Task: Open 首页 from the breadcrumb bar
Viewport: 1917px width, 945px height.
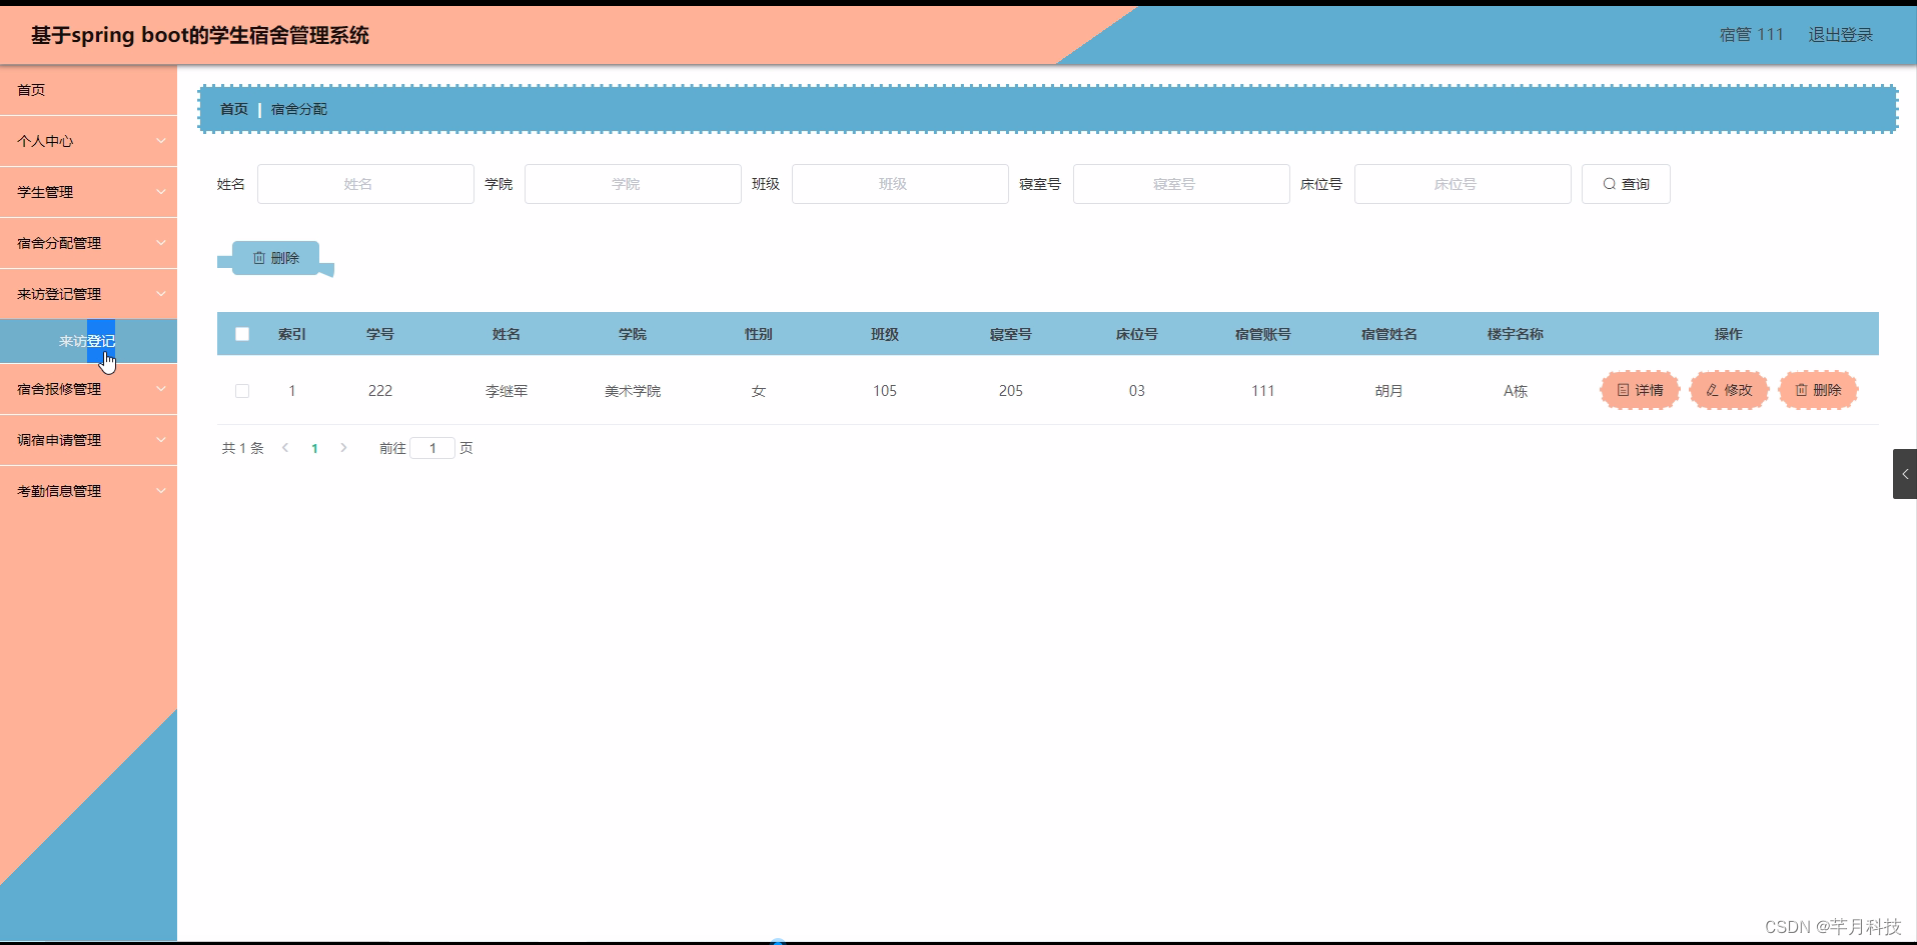Action: pos(233,109)
